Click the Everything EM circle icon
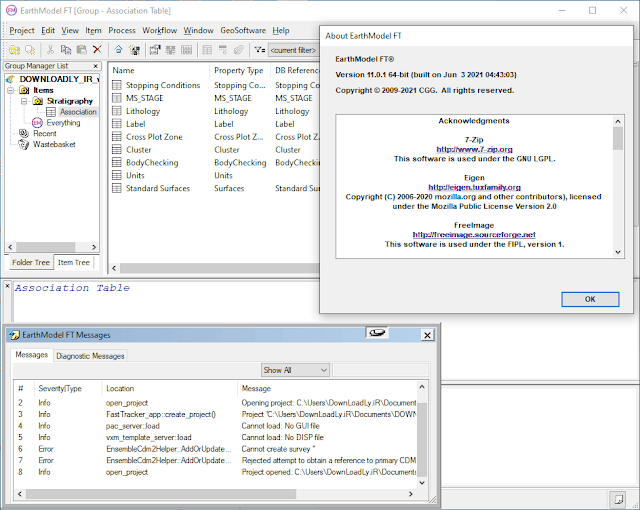This screenshot has height=510, width=640. click(37, 122)
